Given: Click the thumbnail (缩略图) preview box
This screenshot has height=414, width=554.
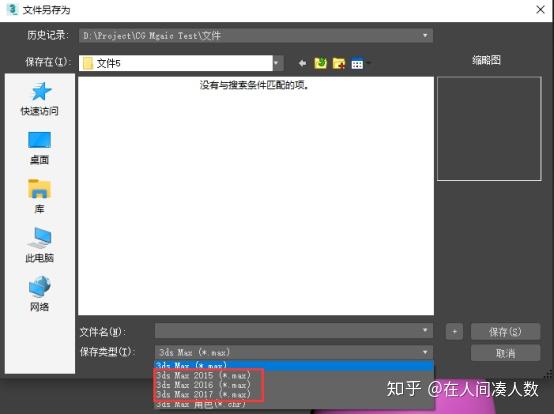Looking at the screenshot, I should (x=489, y=129).
